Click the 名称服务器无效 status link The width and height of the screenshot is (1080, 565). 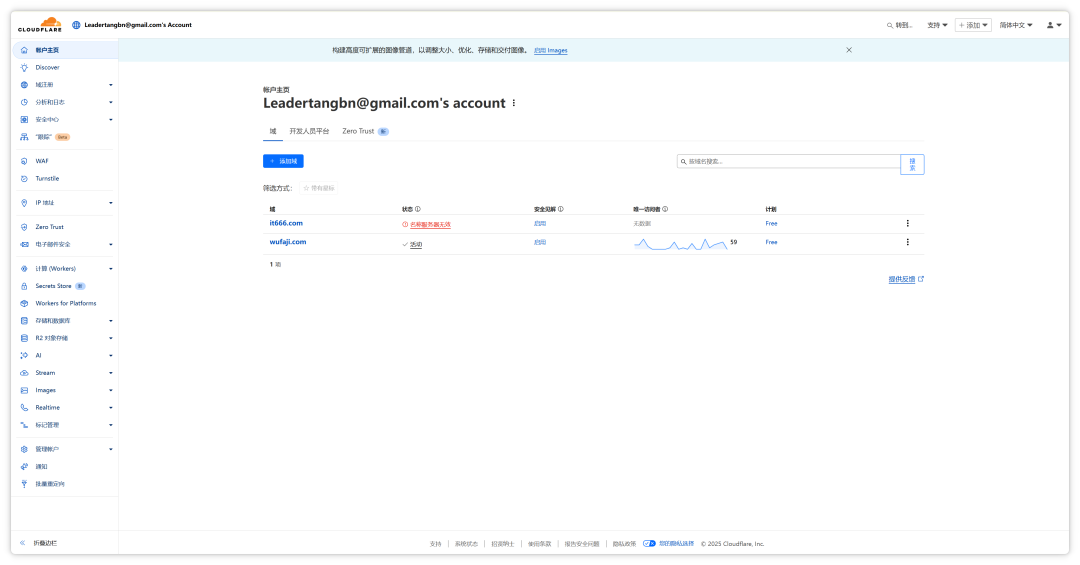pos(430,225)
